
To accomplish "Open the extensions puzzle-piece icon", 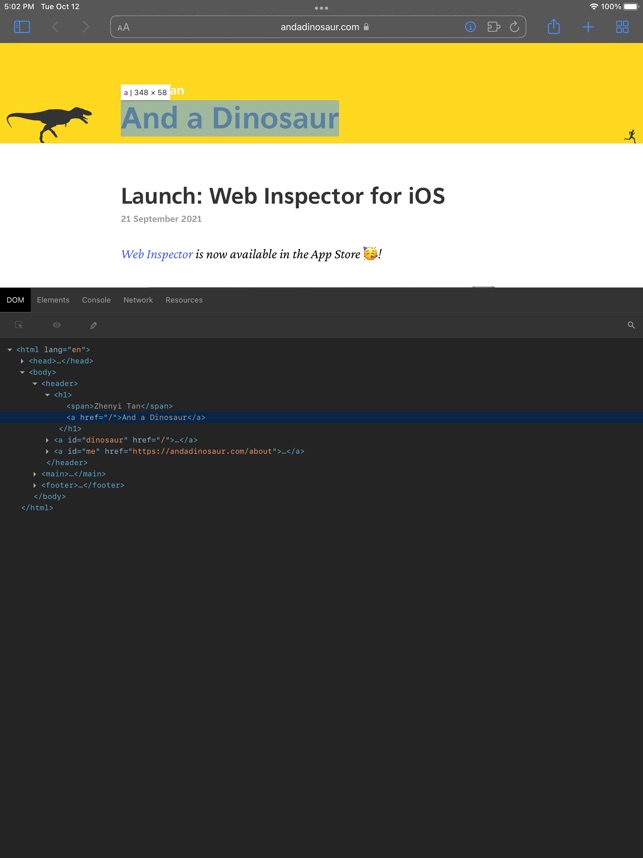I will 494,27.
